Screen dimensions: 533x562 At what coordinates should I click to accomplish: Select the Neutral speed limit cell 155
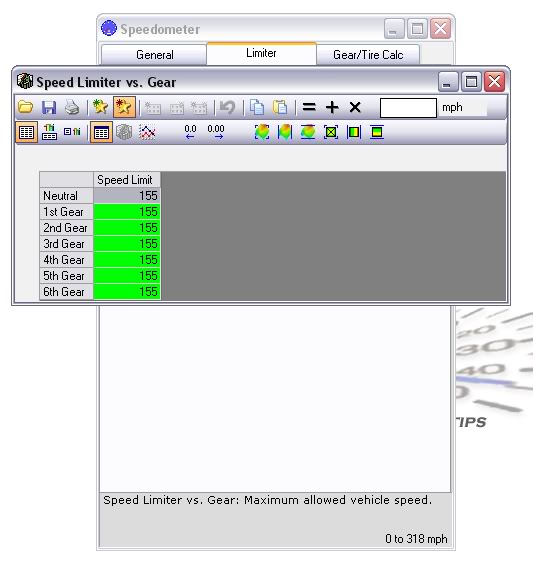pos(127,196)
